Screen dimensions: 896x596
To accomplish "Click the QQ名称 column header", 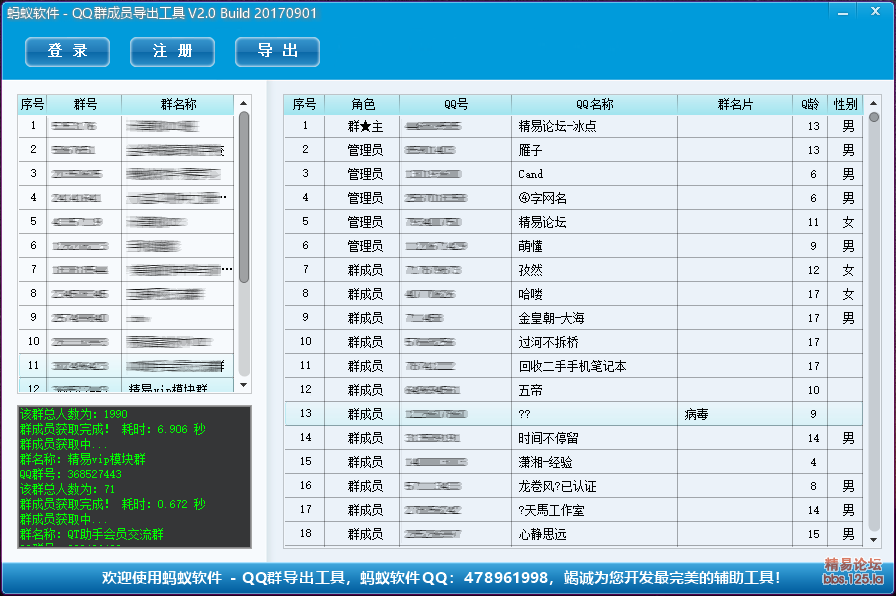I will tap(594, 104).
